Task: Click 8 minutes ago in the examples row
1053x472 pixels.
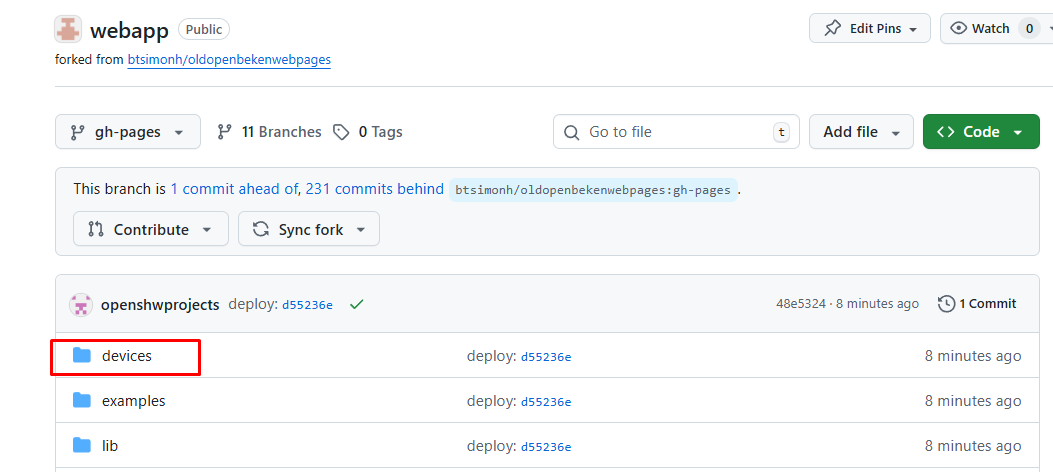Action: pyautogui.click(x=973, y=401)
